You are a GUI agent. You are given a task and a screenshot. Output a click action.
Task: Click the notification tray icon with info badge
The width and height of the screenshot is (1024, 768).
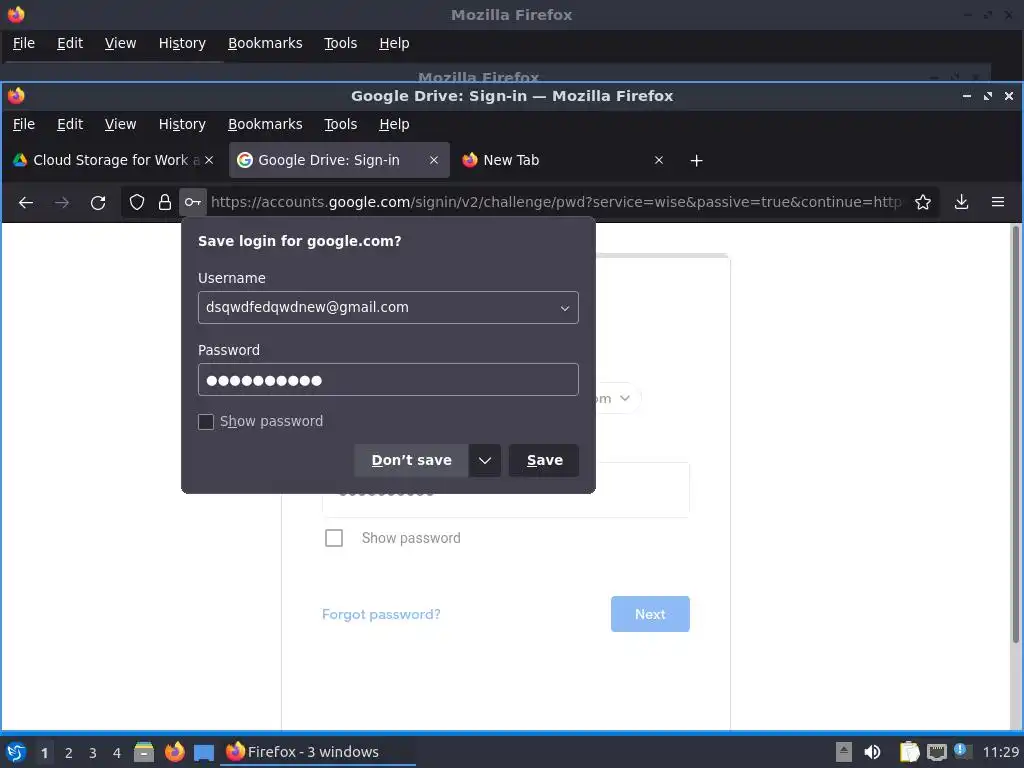pos(963,751)
